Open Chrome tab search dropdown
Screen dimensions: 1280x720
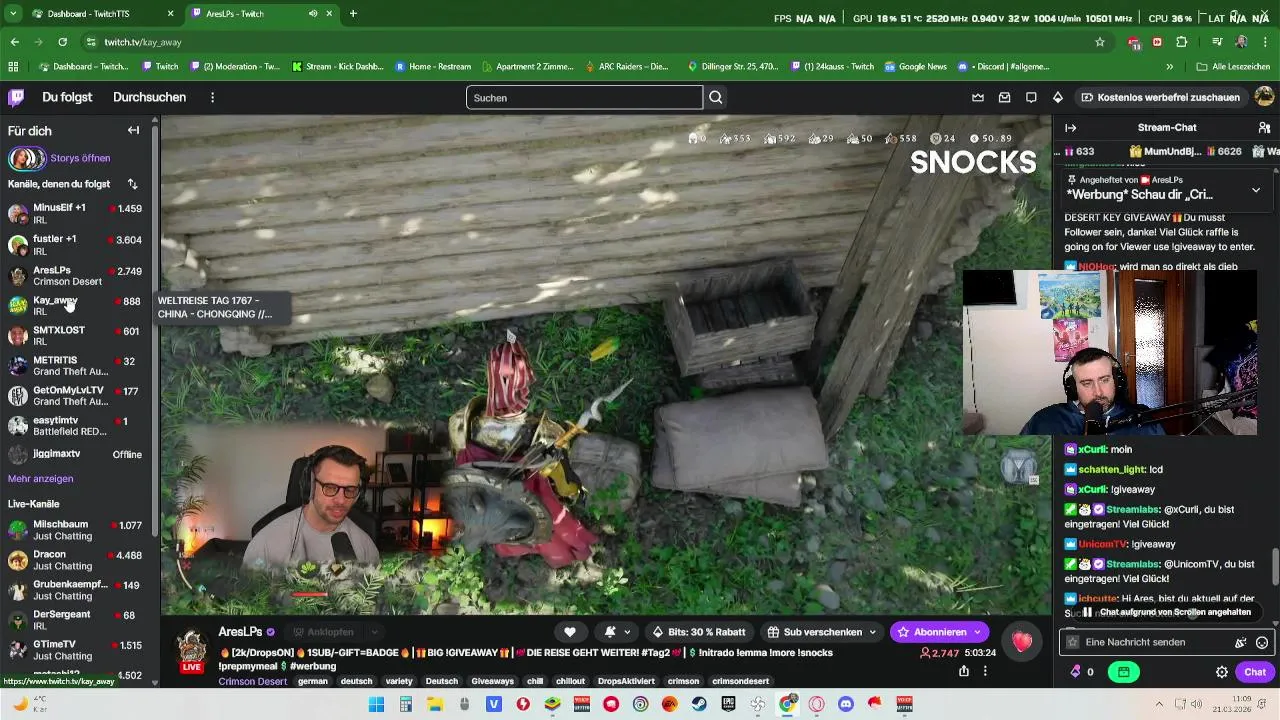(x=13, y=14)
